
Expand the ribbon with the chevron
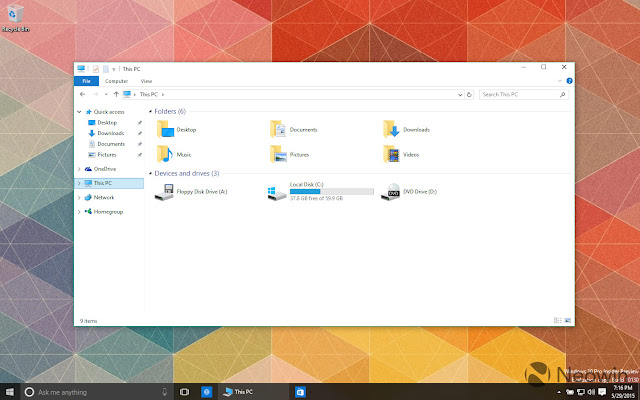[560, 81]
